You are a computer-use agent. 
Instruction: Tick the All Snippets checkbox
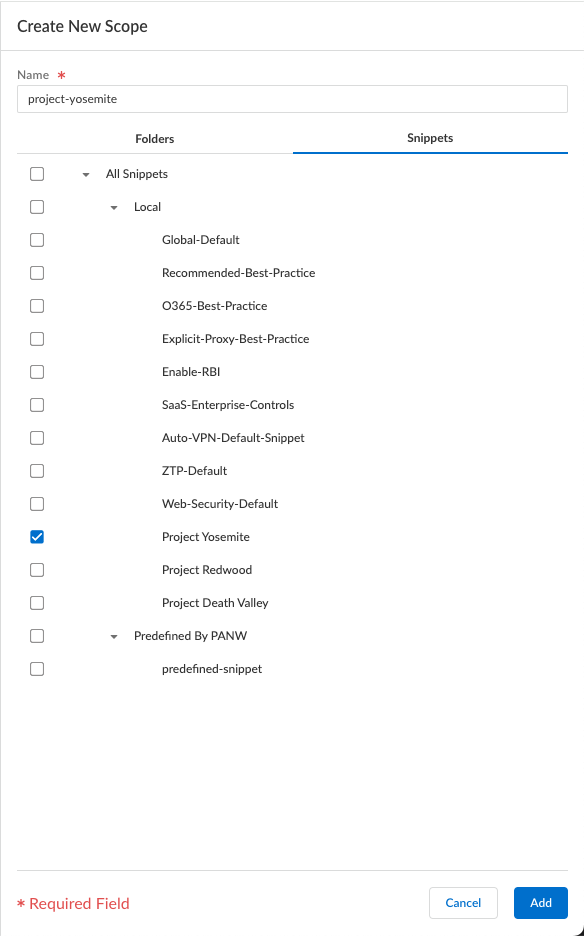coord(37,174)
